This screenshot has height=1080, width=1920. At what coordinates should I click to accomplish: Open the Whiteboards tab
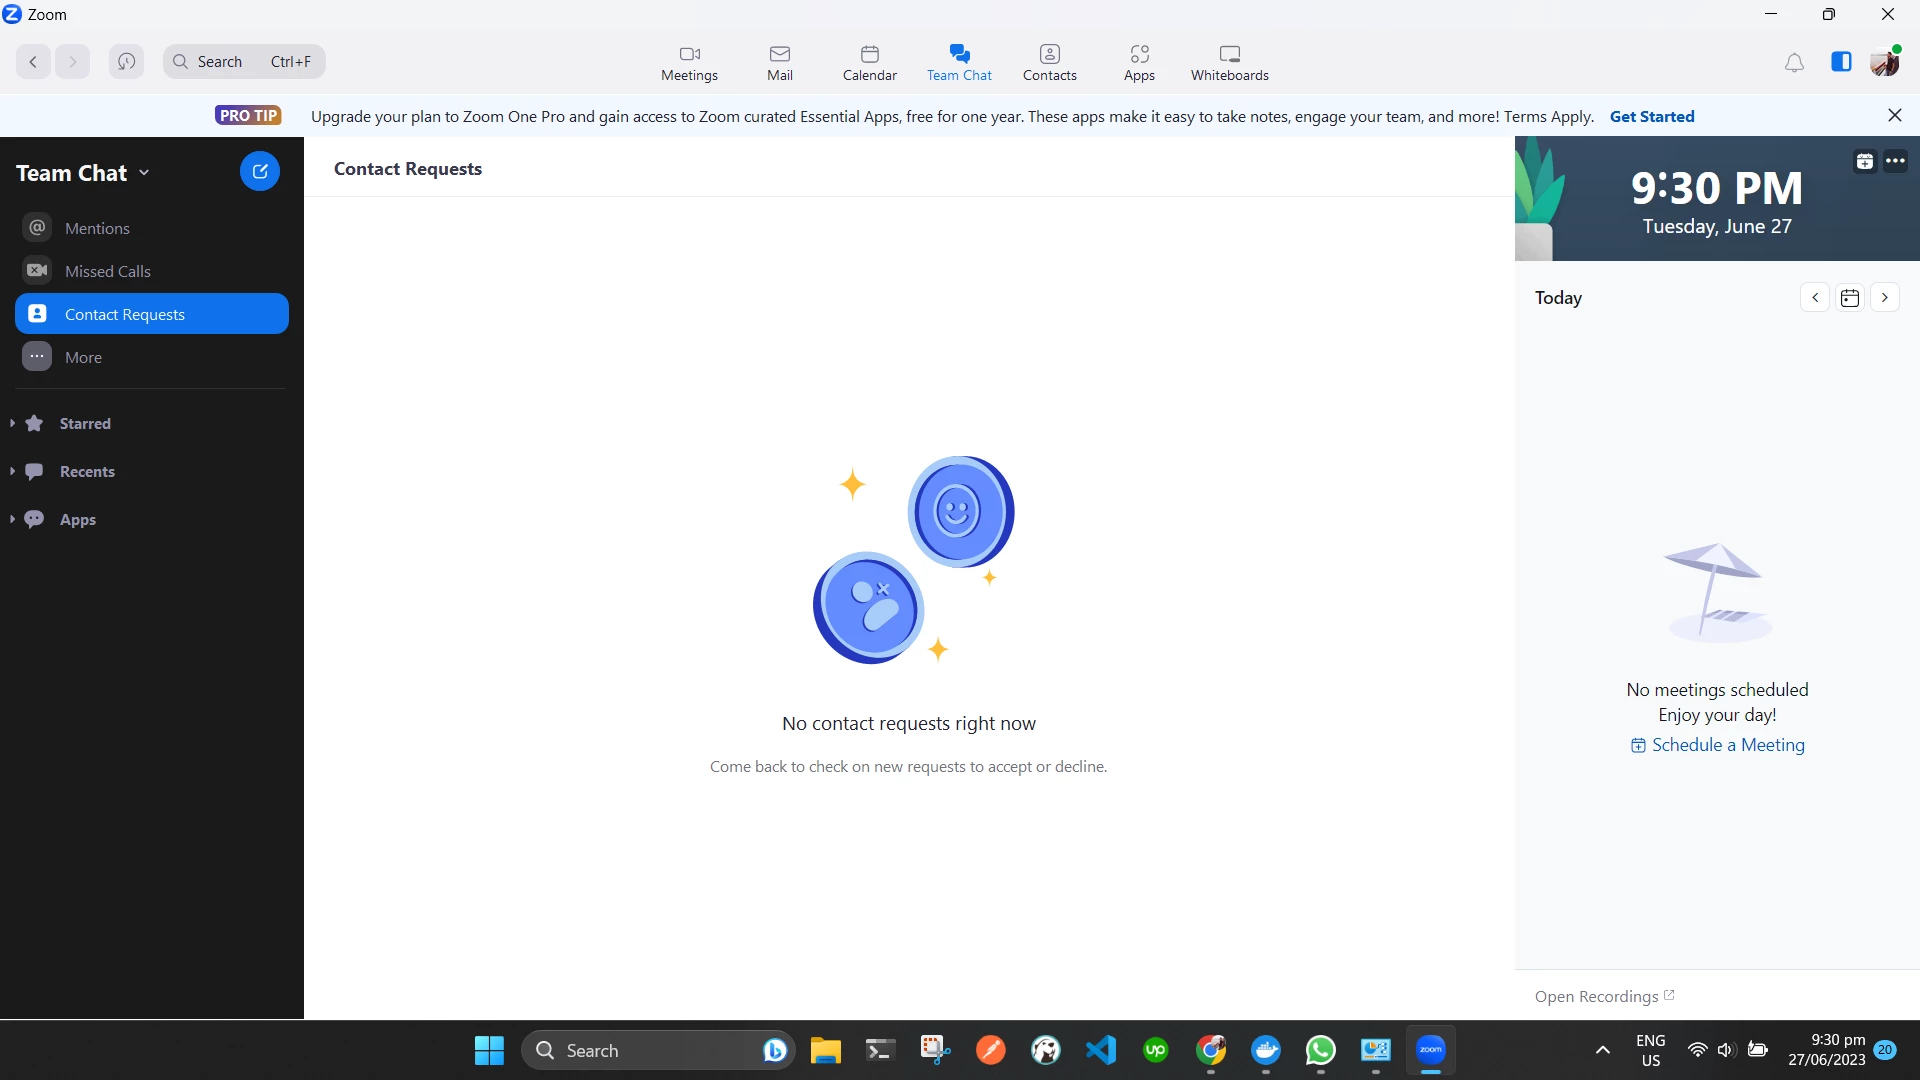[x=1229, y=62]
